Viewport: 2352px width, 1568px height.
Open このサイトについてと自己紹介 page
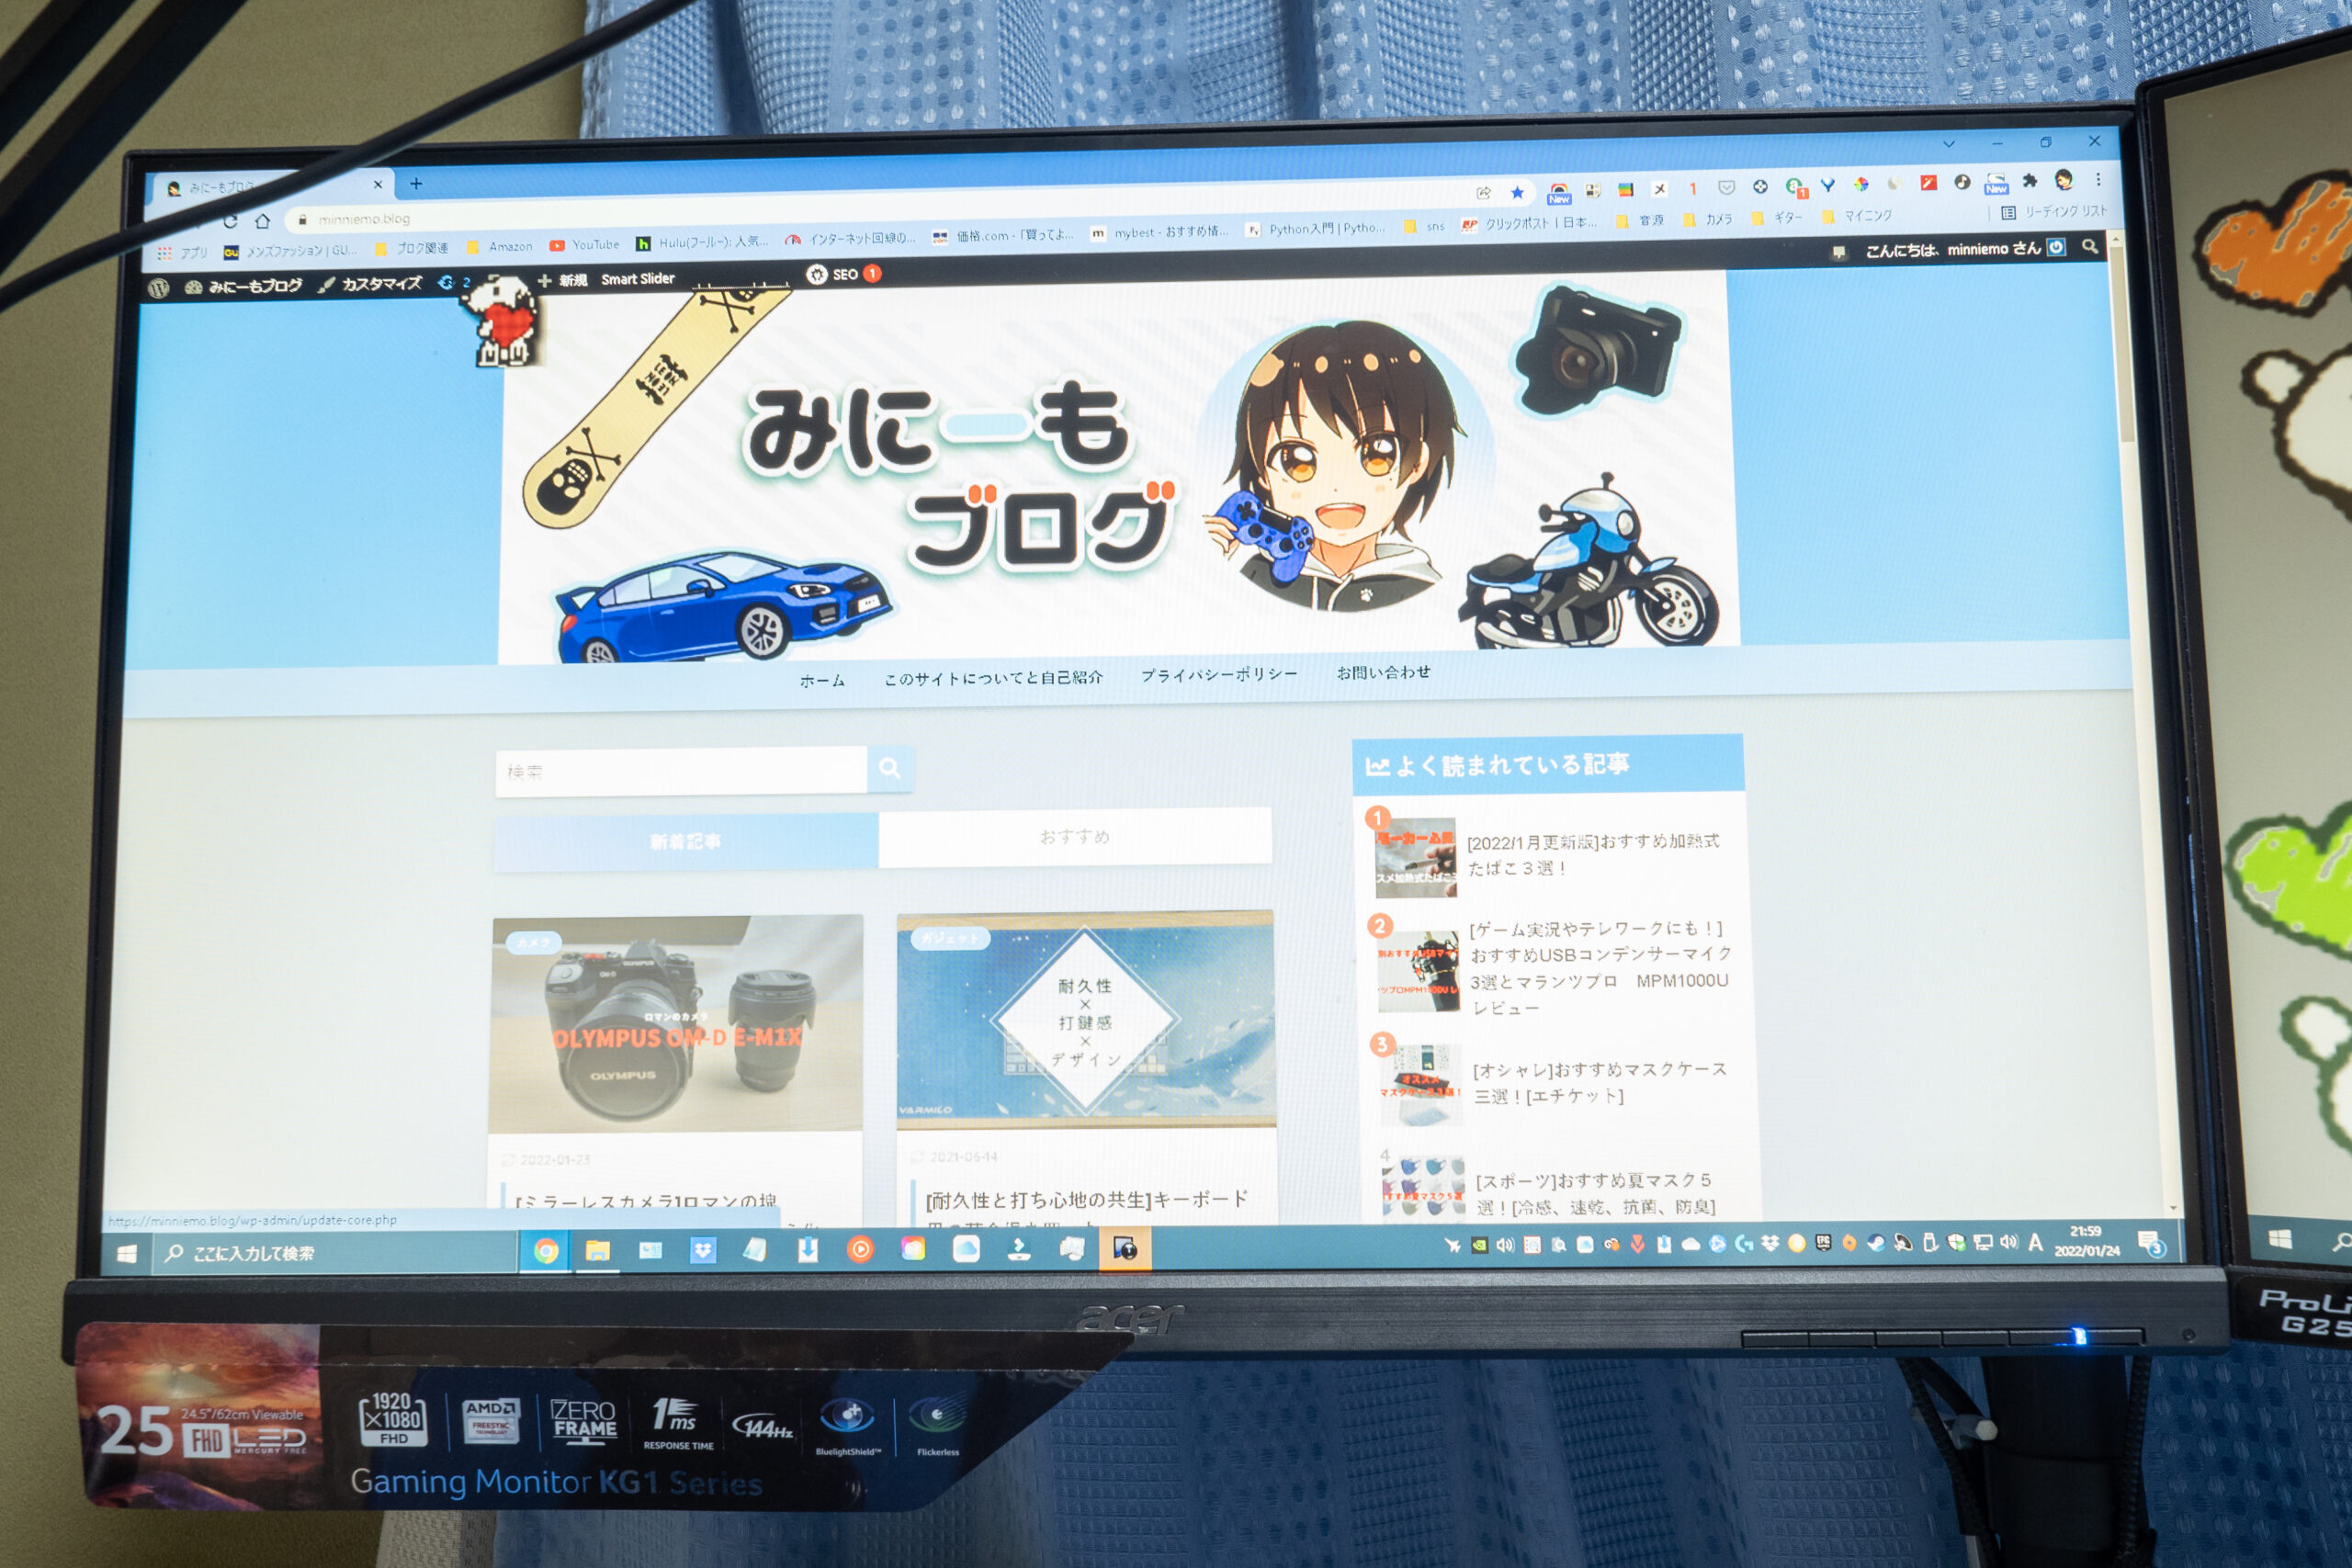click(993, 678)
